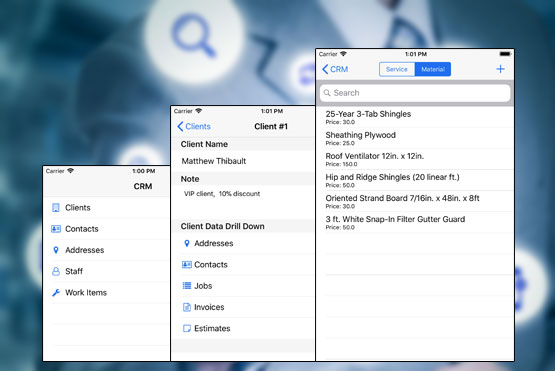This screenshot has height=371, width=555.
Task: Tap the Clients back link text
Action: tap(198, 126)
